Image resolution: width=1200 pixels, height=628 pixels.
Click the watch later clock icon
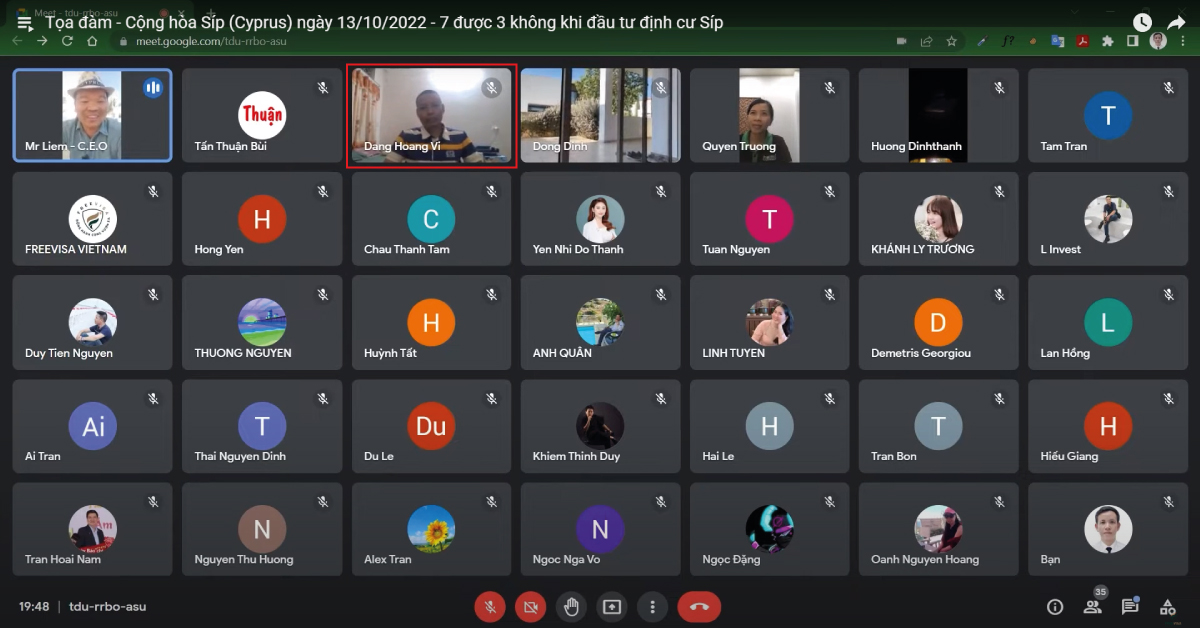pyautogui.click(x=1142, y=22)
